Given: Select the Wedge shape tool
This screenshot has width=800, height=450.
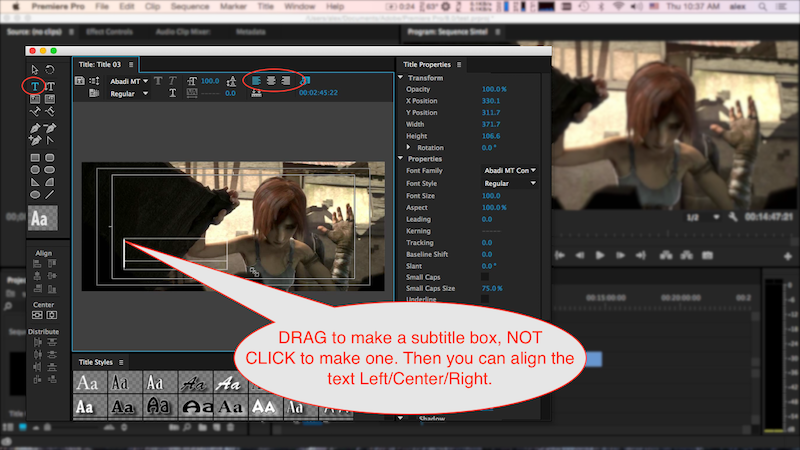Looking at the screenshot, I should pos(35,182).
